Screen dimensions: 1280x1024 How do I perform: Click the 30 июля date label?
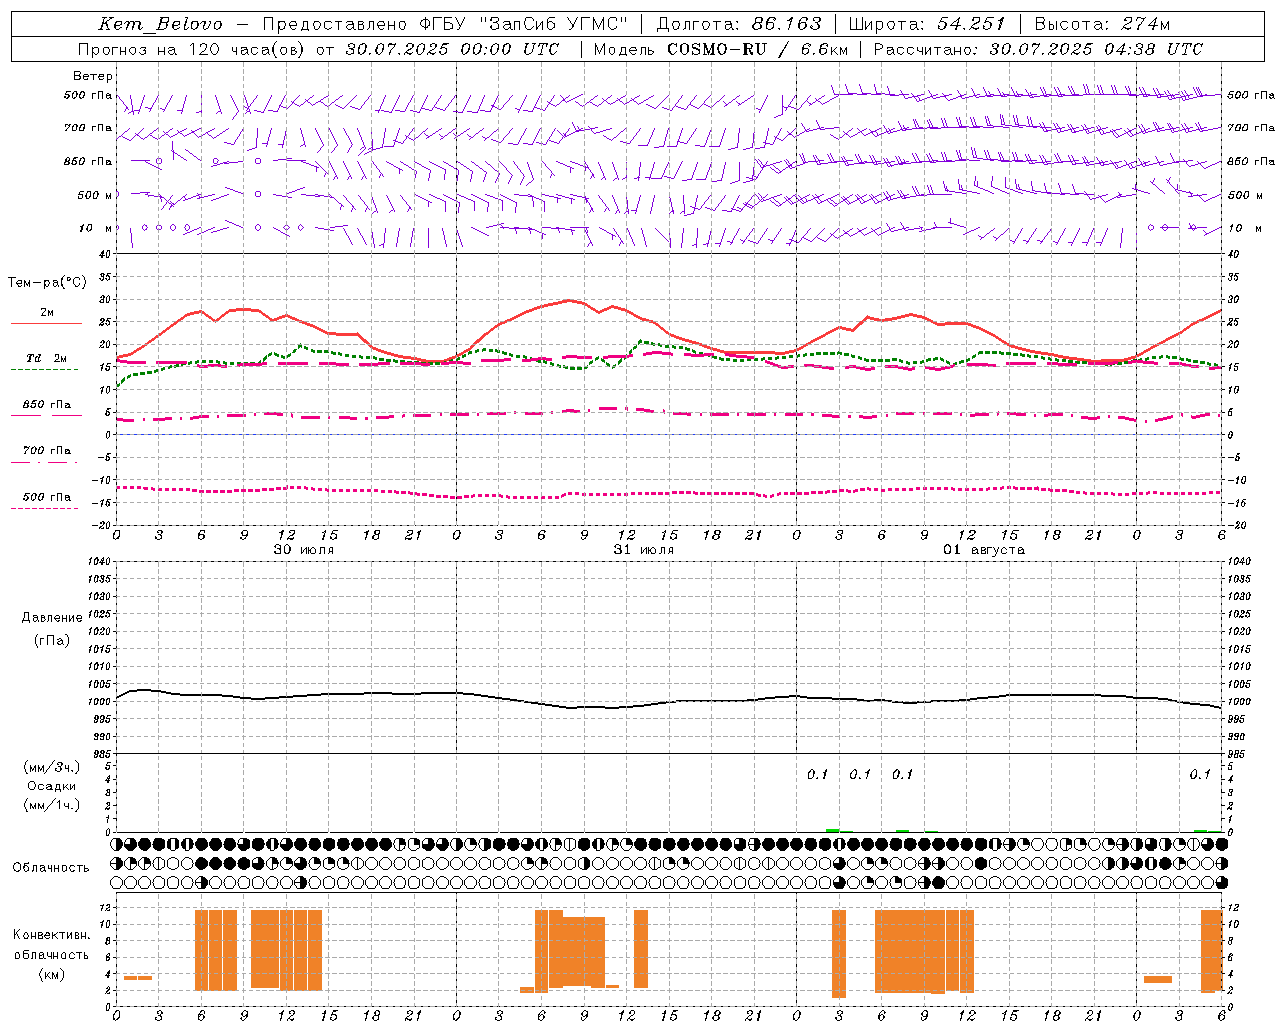coord(304,549)
